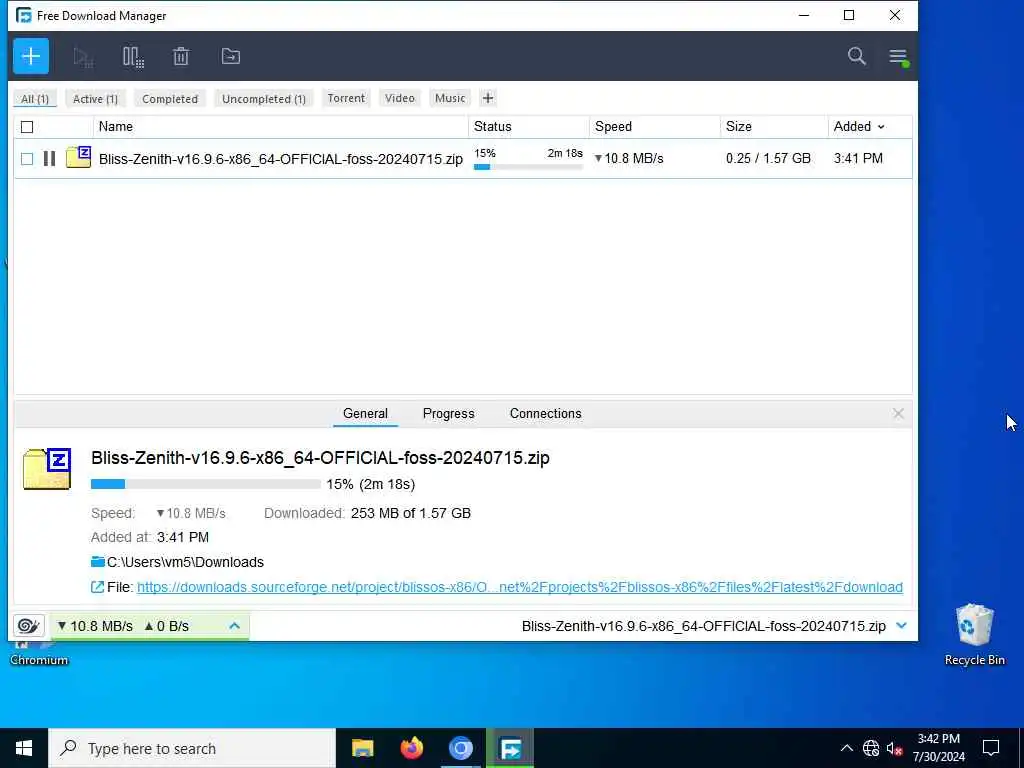
Task: Filter by Uncompleted (1) downloads
Action: pos(264,99)
